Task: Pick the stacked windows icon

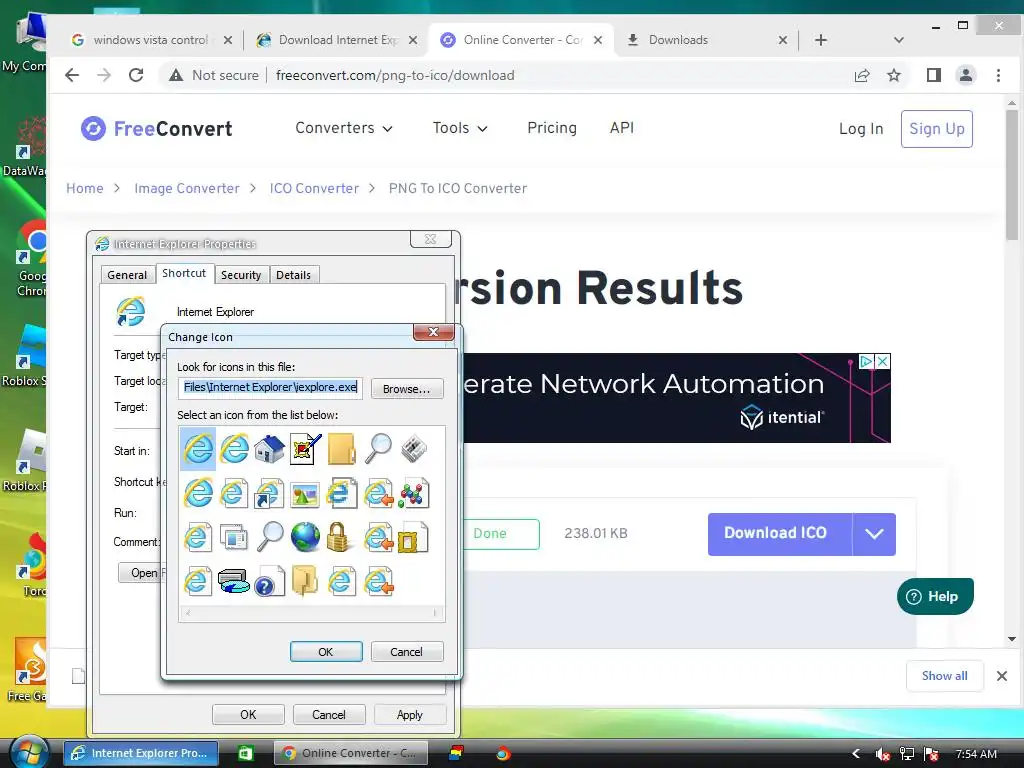Action: tap(233, 537)
